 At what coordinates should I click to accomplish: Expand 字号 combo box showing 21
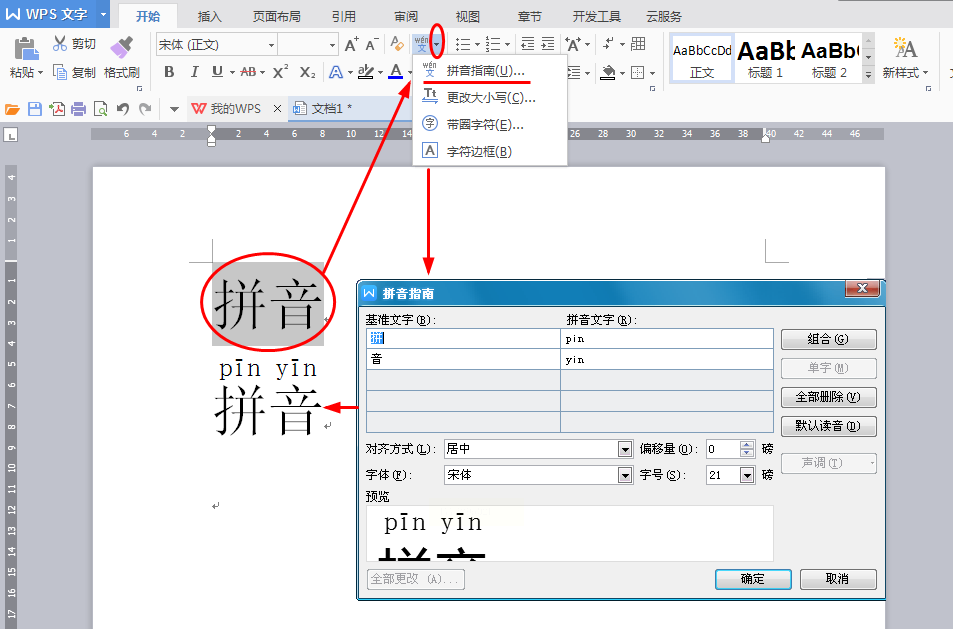pos(747,475)
